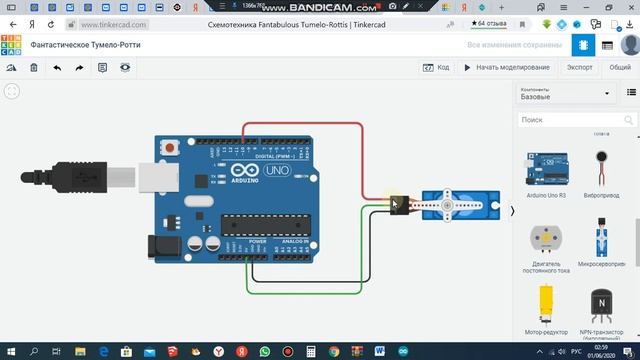Open the notes tool
640x360 pixels.
tap(102, 68)
